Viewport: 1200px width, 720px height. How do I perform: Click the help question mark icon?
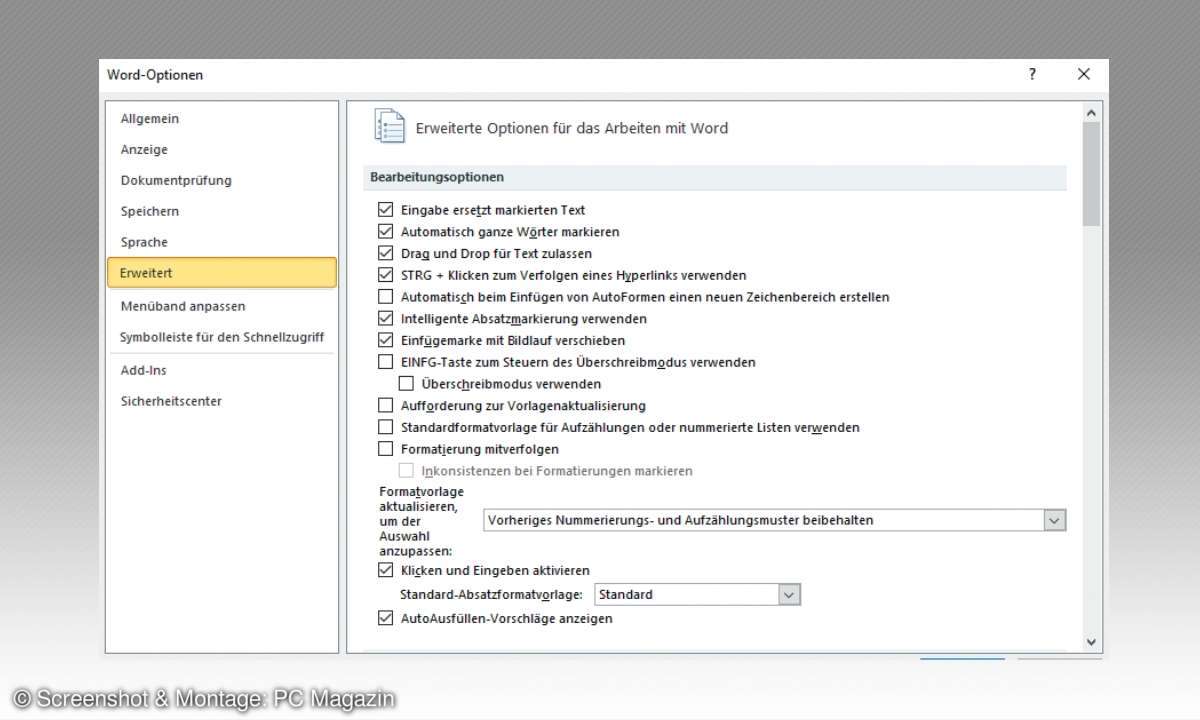[1032, 75]
